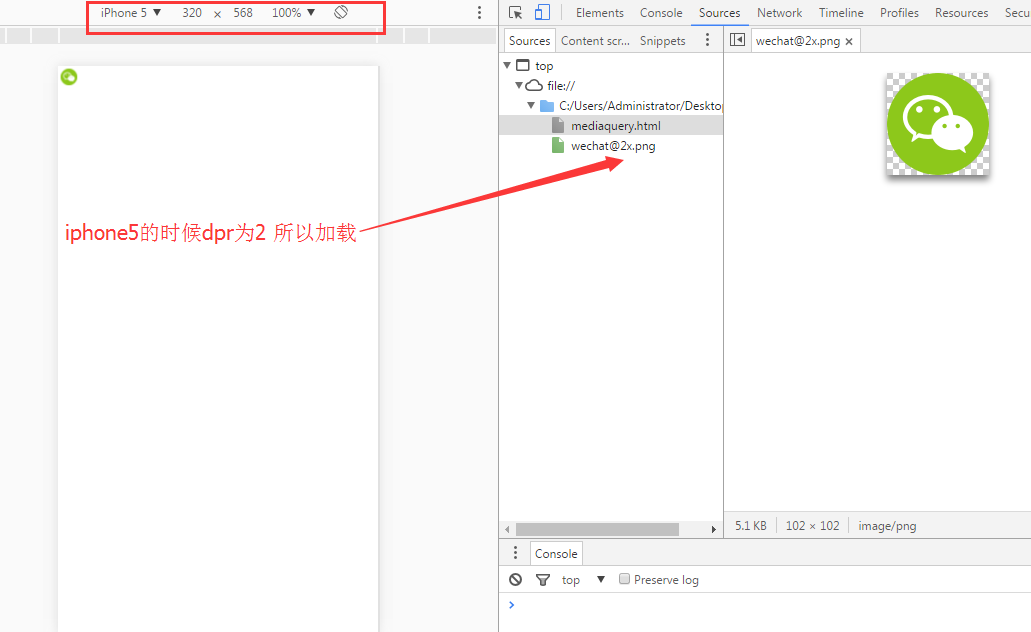Click the wechat@2x.png green file icon
The height and width of the screenshot is (632, 1031).
(558, 145)
